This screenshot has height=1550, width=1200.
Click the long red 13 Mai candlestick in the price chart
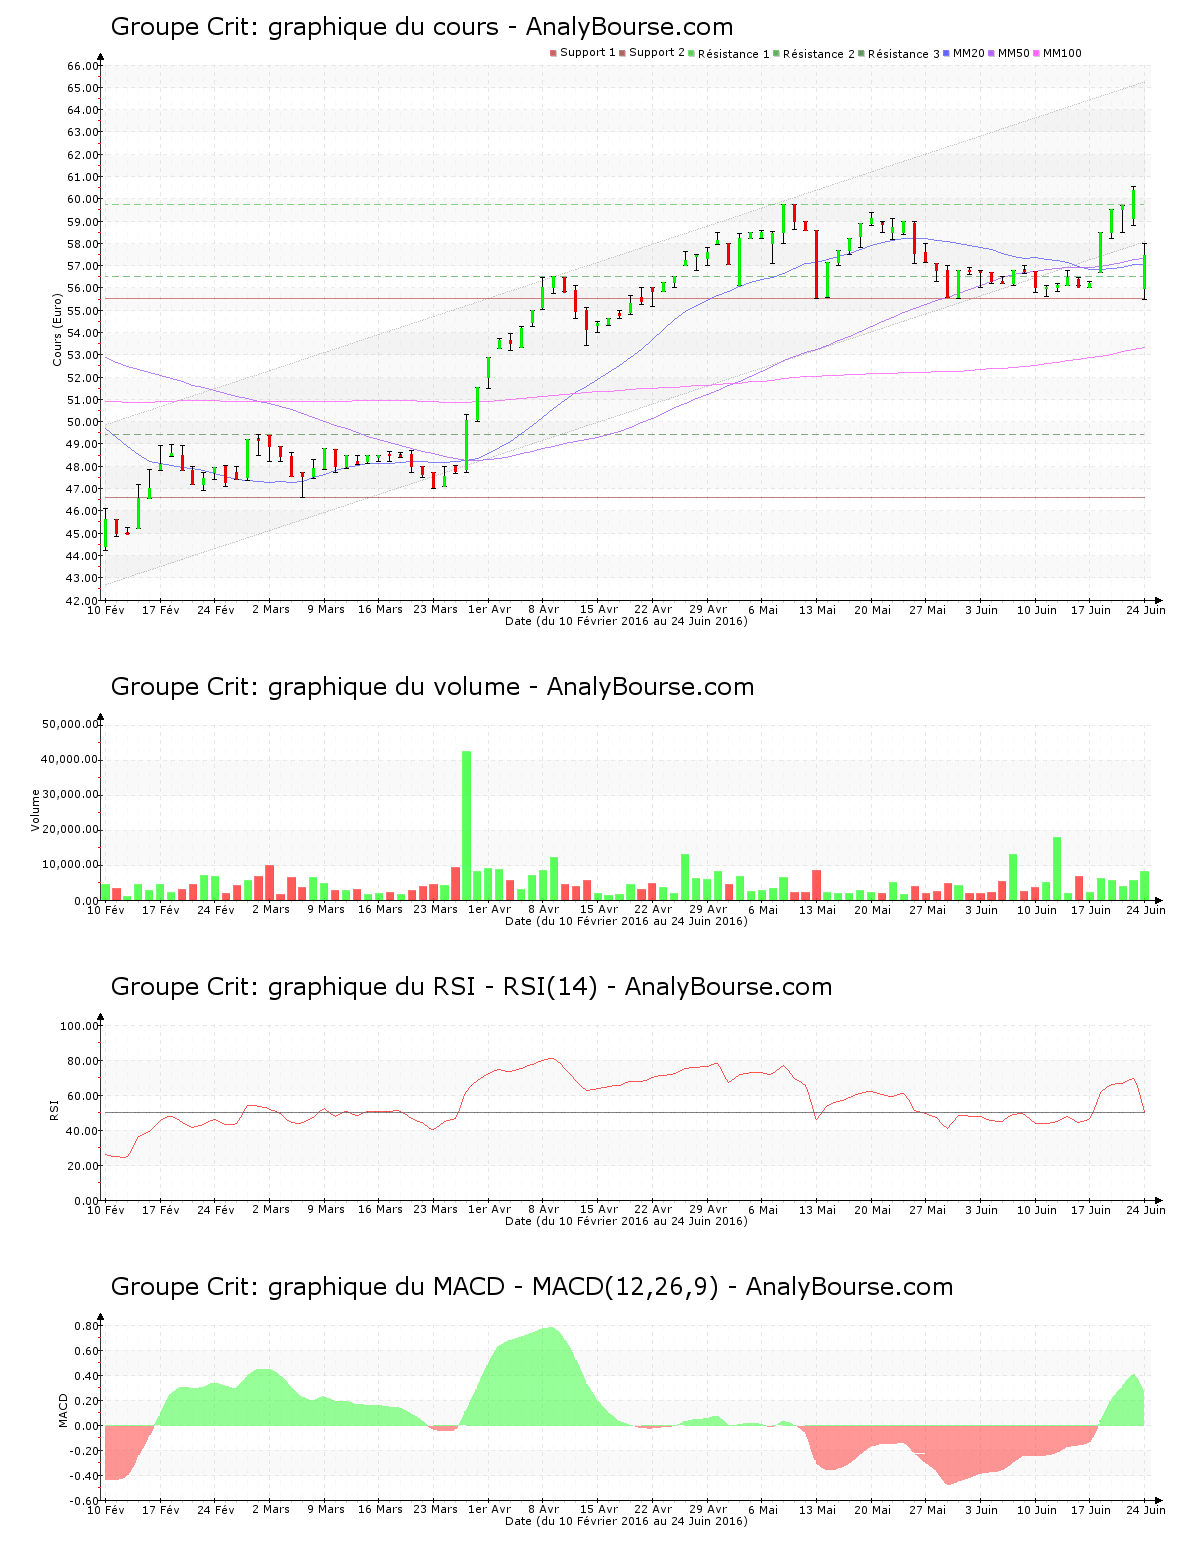tap(816, 264)
